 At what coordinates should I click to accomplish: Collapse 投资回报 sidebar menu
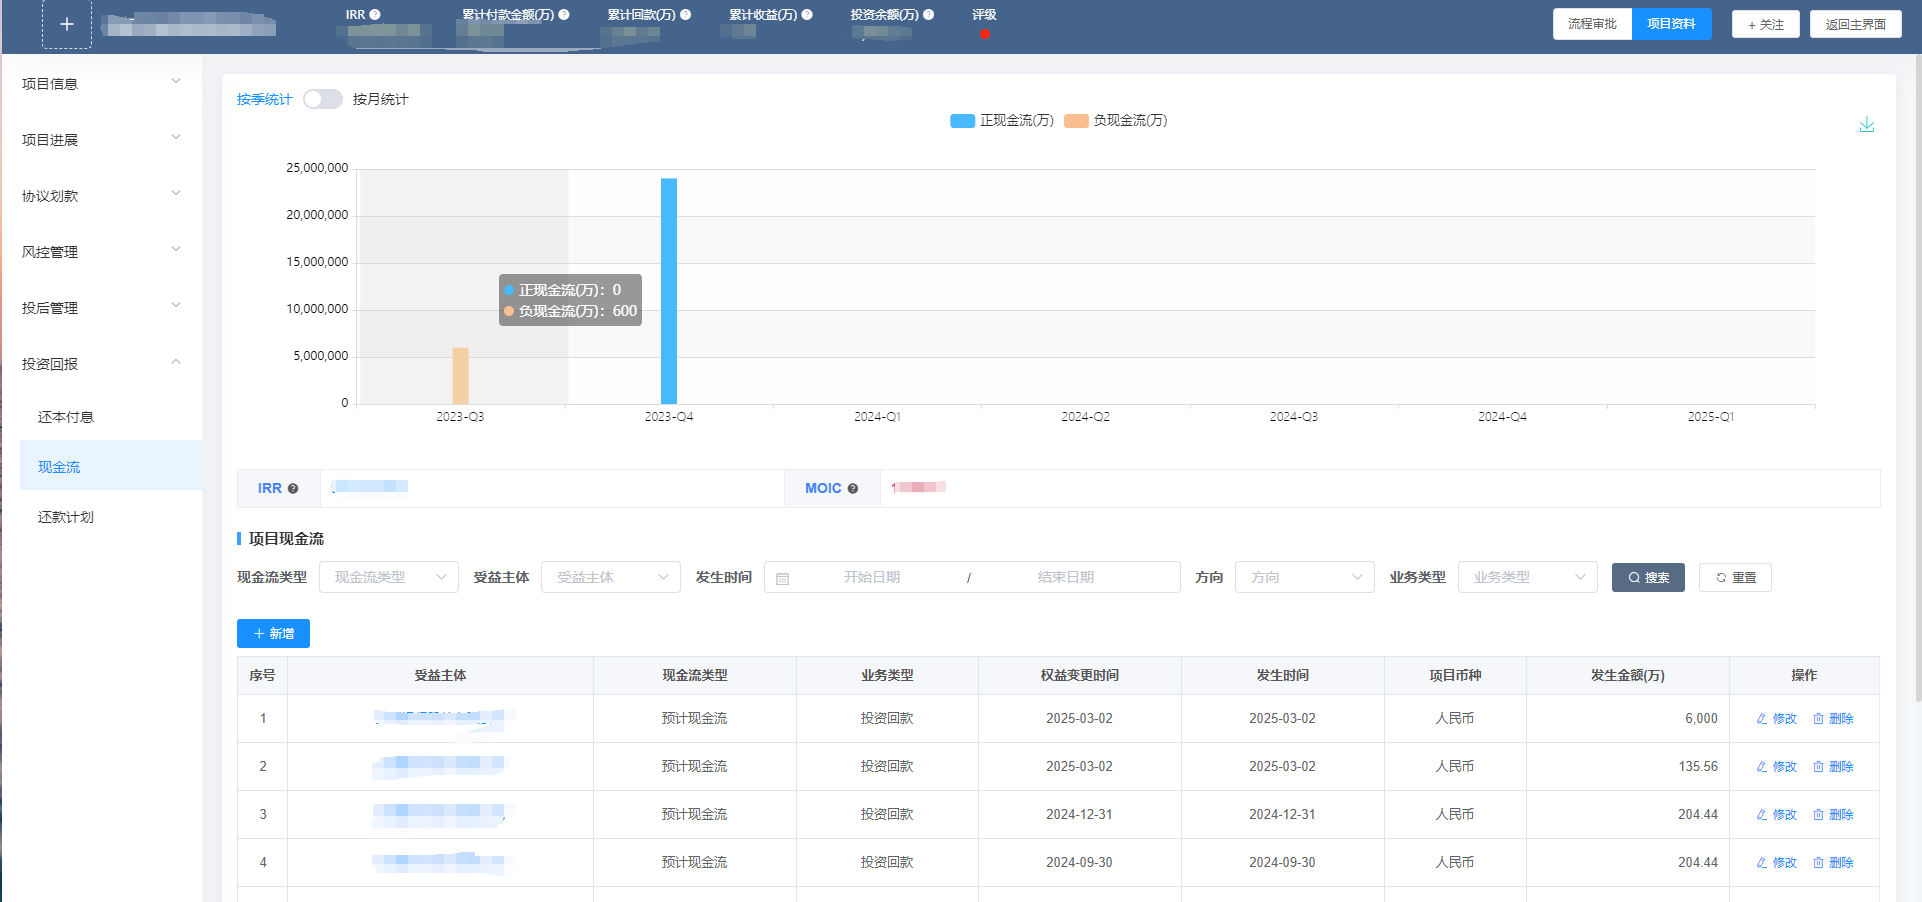[101, 364]
